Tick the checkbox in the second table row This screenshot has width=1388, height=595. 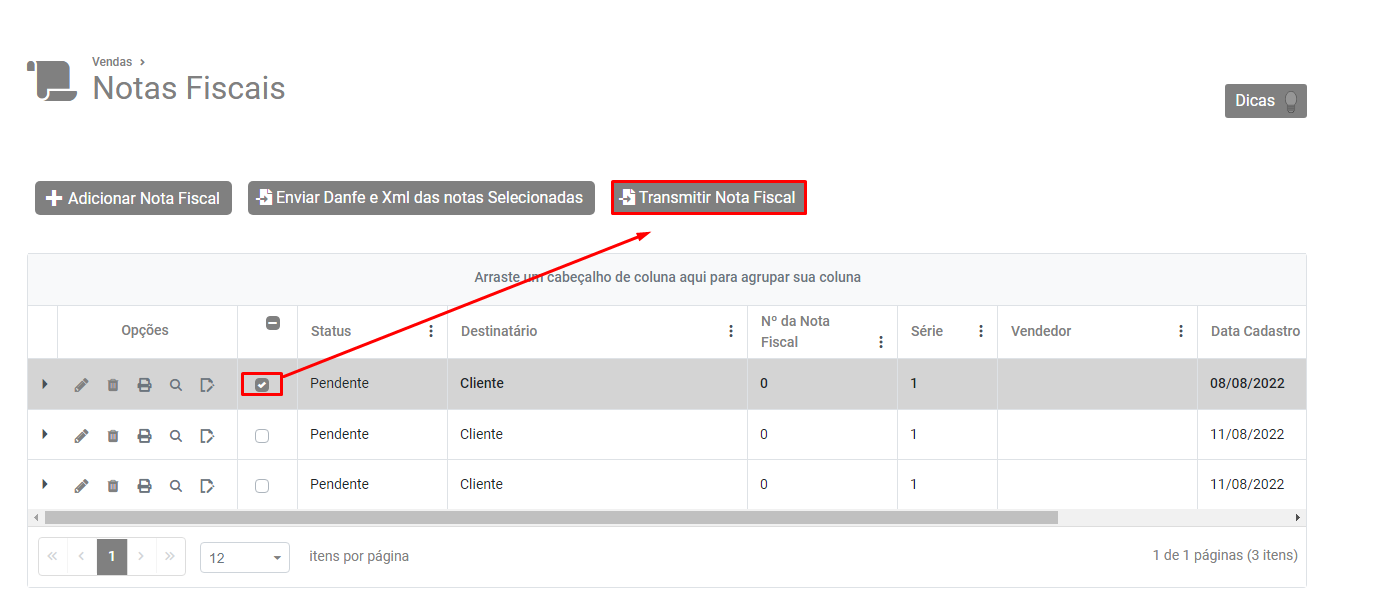click(262, 436)
